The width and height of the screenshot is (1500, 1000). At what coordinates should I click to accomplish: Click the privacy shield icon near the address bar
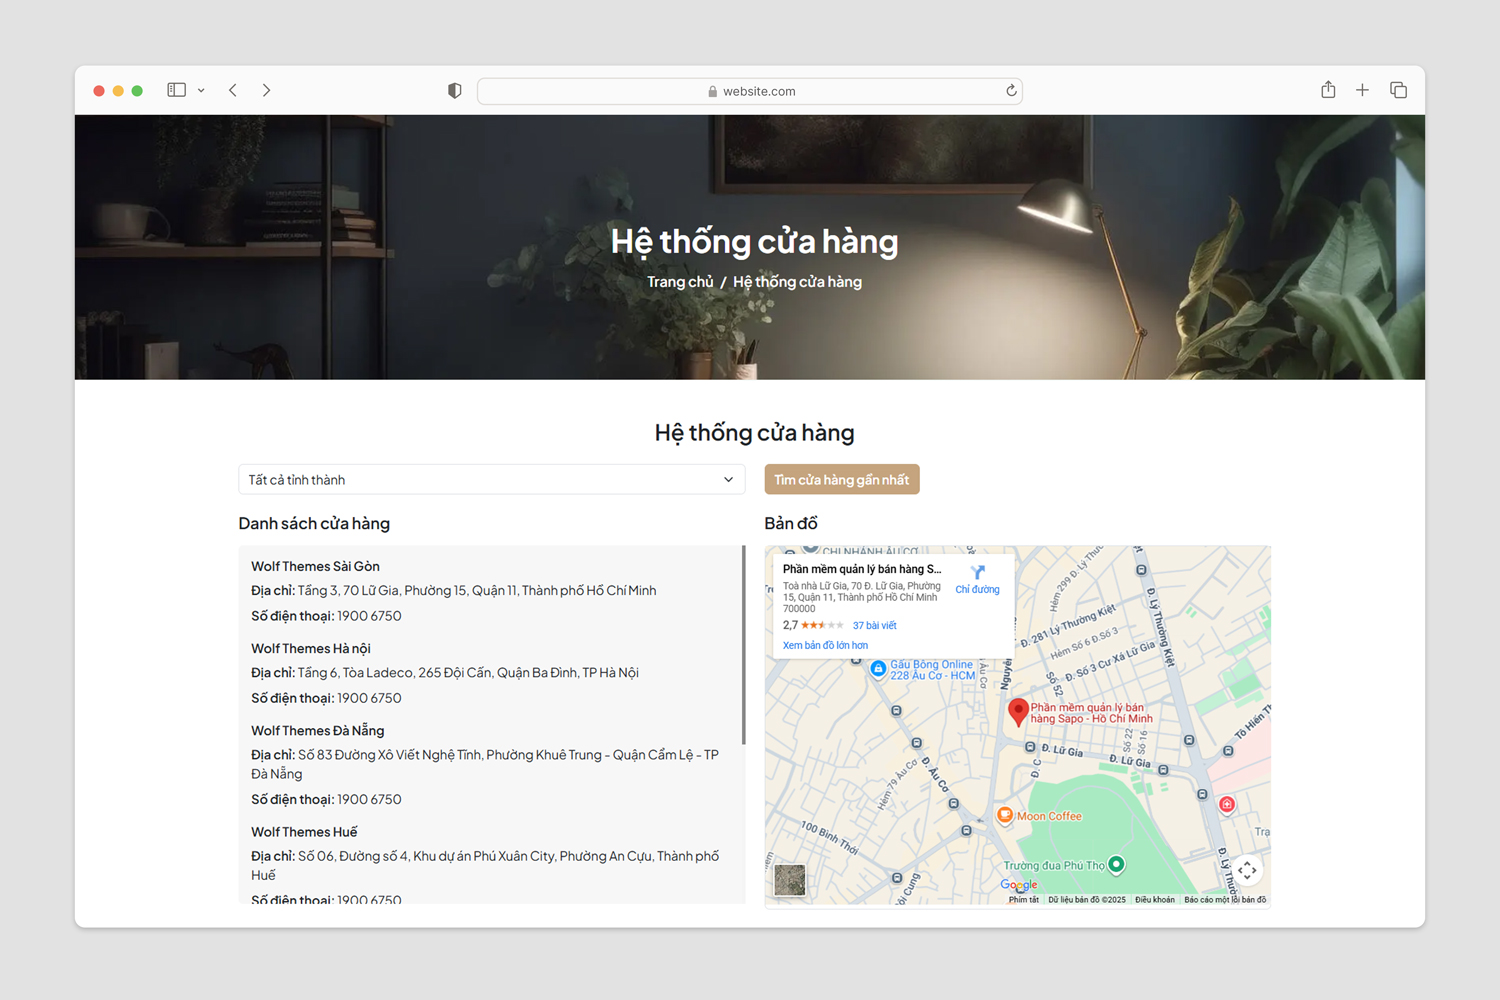(454, 90)
